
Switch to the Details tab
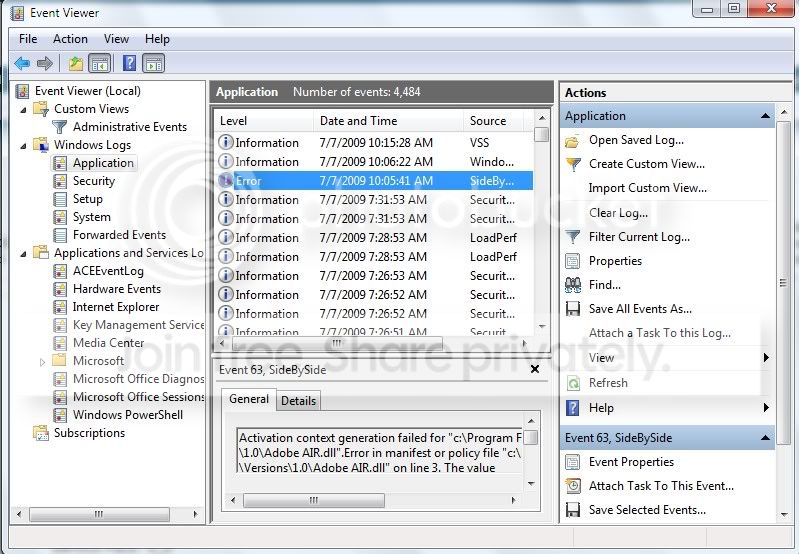click(x=299, y=401)
